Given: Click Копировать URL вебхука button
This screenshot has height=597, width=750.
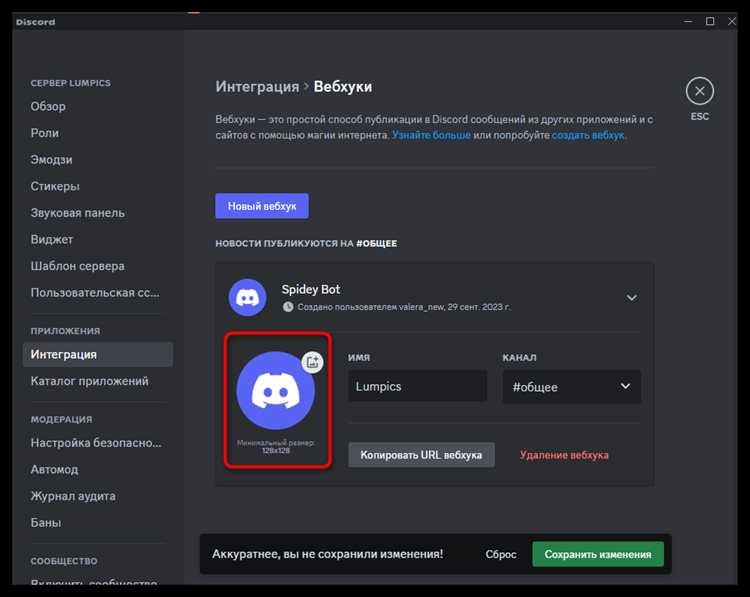Looking at the screenshot, I should [421, 455].
